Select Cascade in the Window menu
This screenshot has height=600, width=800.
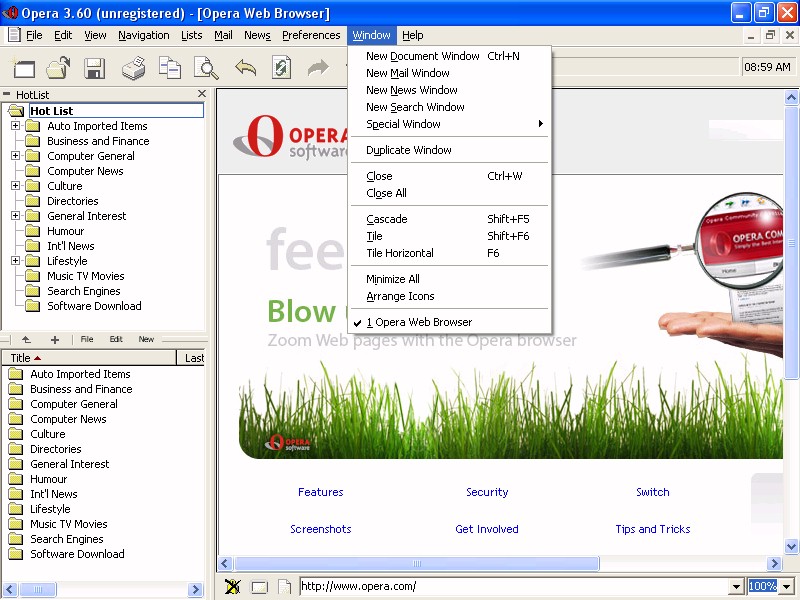(x=449, y=219)
